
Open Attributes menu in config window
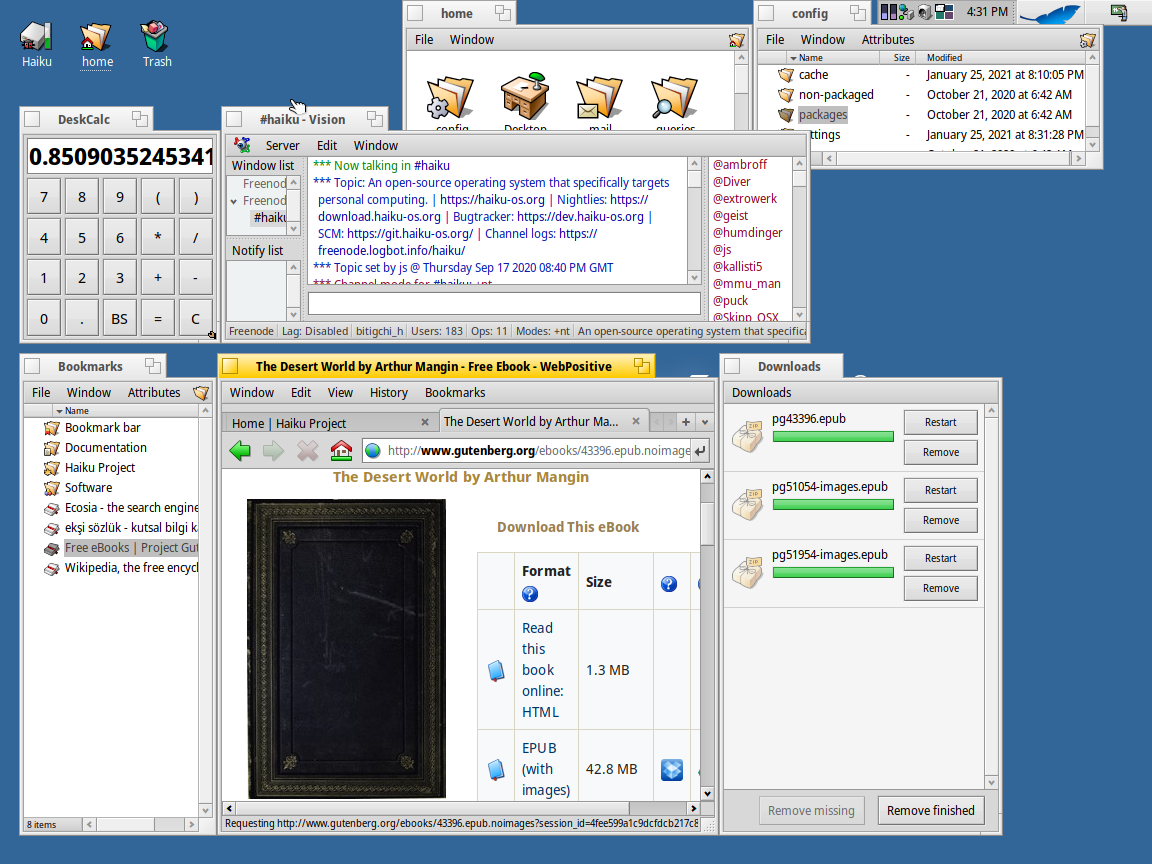[x=888, y=40]
